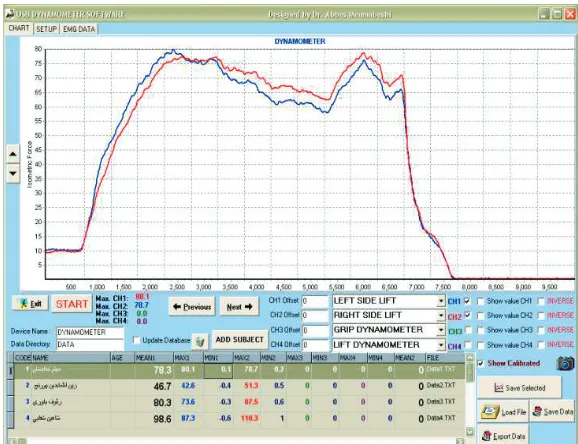Enable the CH4 channel checkbox
Screen dimensions: 578x444
click(x=467, y=345)
